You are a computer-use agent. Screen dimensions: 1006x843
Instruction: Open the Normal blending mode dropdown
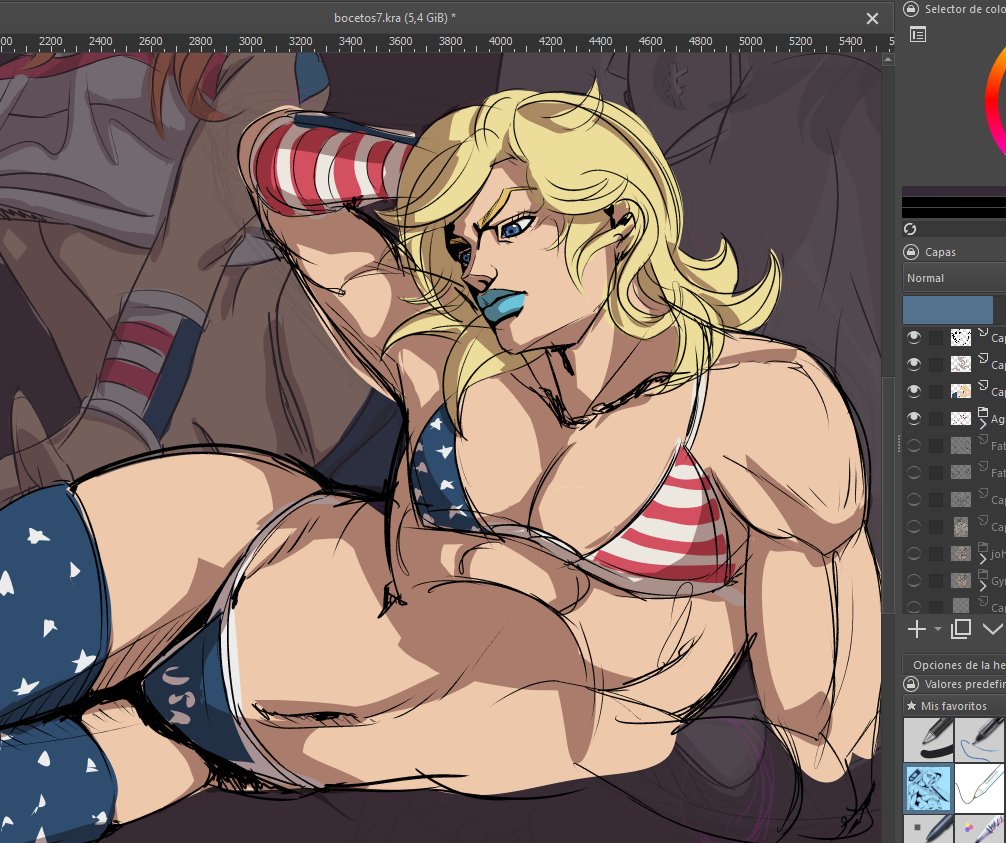(x=954, y=278)
